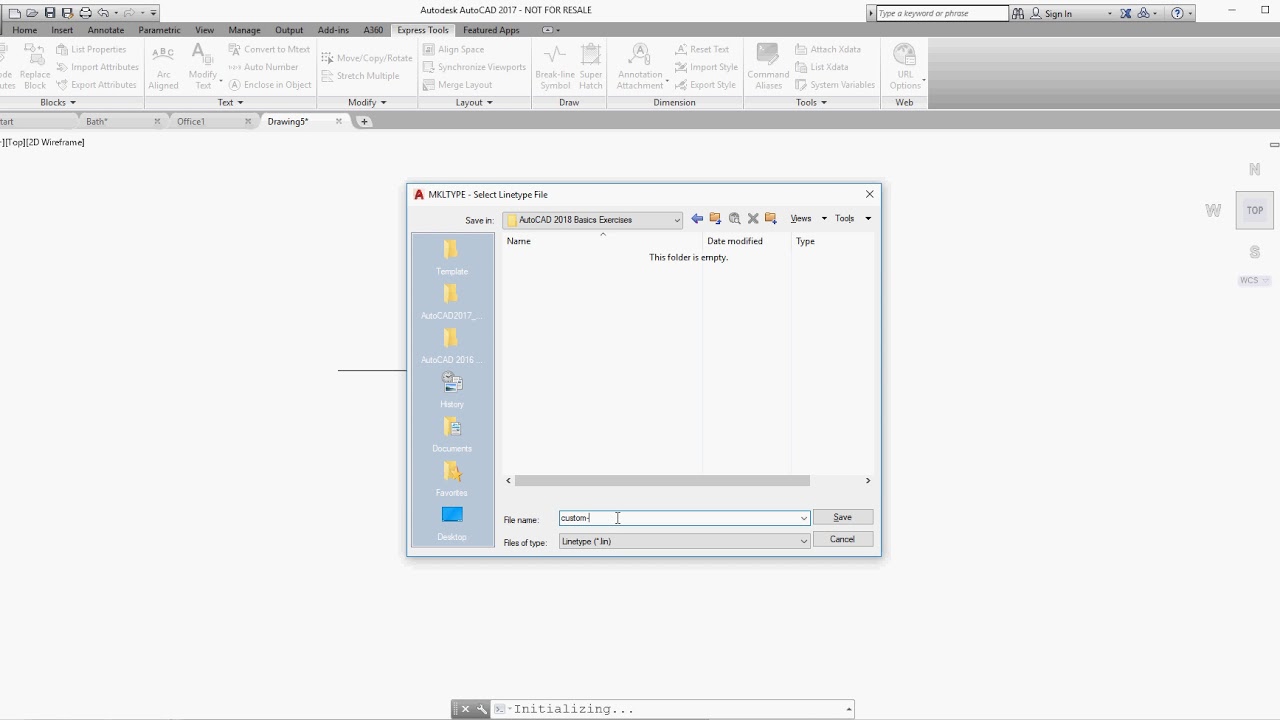Click List Properties in Blocks panel
Image resolution: width=1280 pixels, height=720 pixels.
[x=90, y=49]
